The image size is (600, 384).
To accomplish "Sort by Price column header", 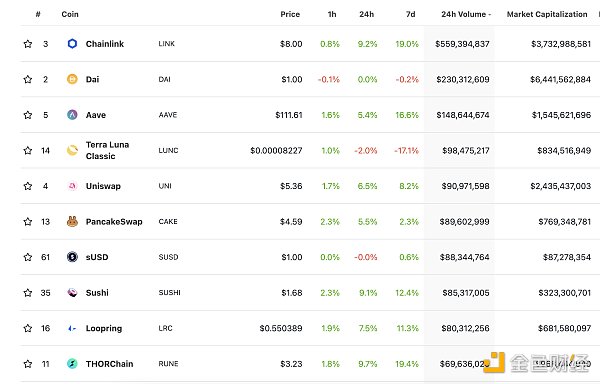I will [290, 14].
